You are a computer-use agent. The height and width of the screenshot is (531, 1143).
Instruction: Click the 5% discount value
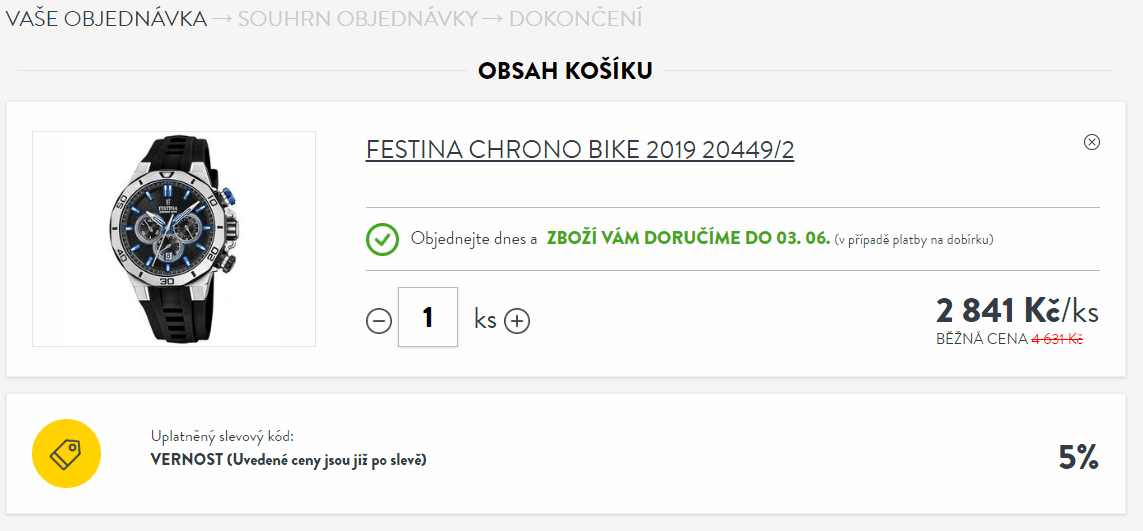click(1078, 457)
